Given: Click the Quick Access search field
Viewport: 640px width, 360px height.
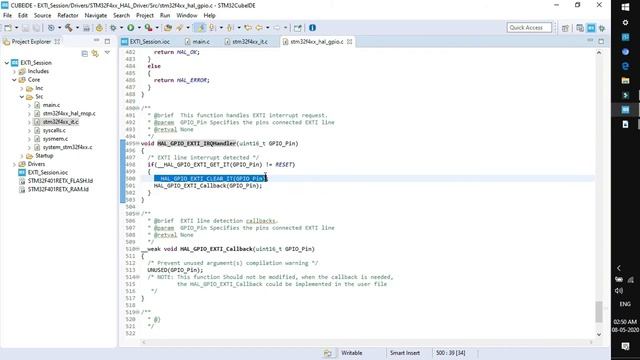Looking at the screenshot, I should (529, 27).
